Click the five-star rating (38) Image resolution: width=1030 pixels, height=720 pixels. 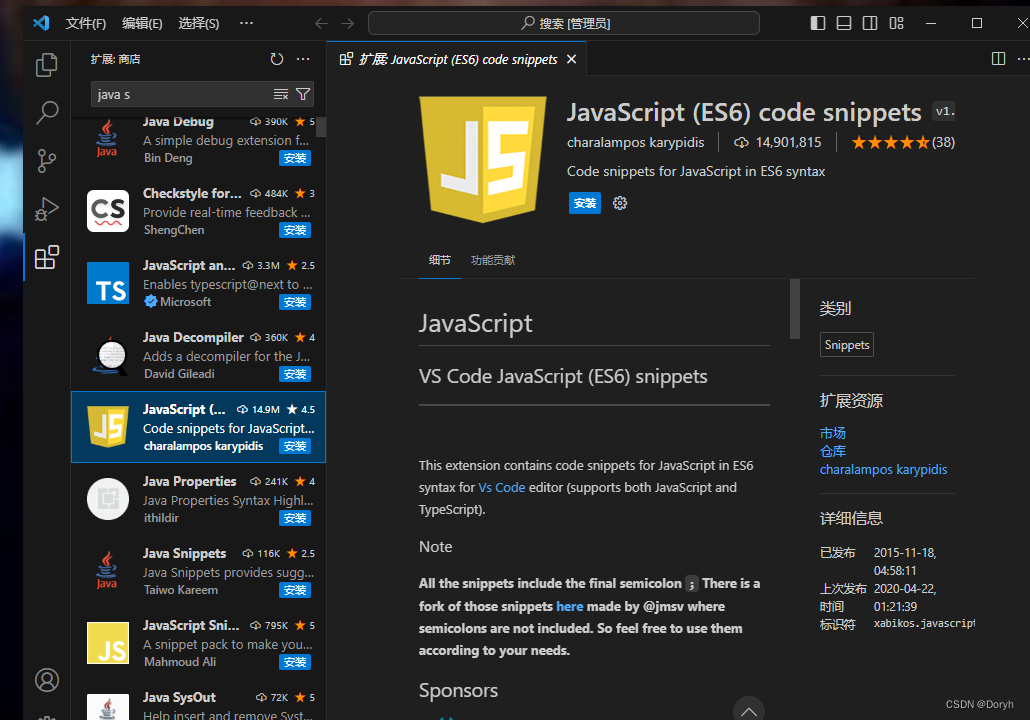coord(903,143)
